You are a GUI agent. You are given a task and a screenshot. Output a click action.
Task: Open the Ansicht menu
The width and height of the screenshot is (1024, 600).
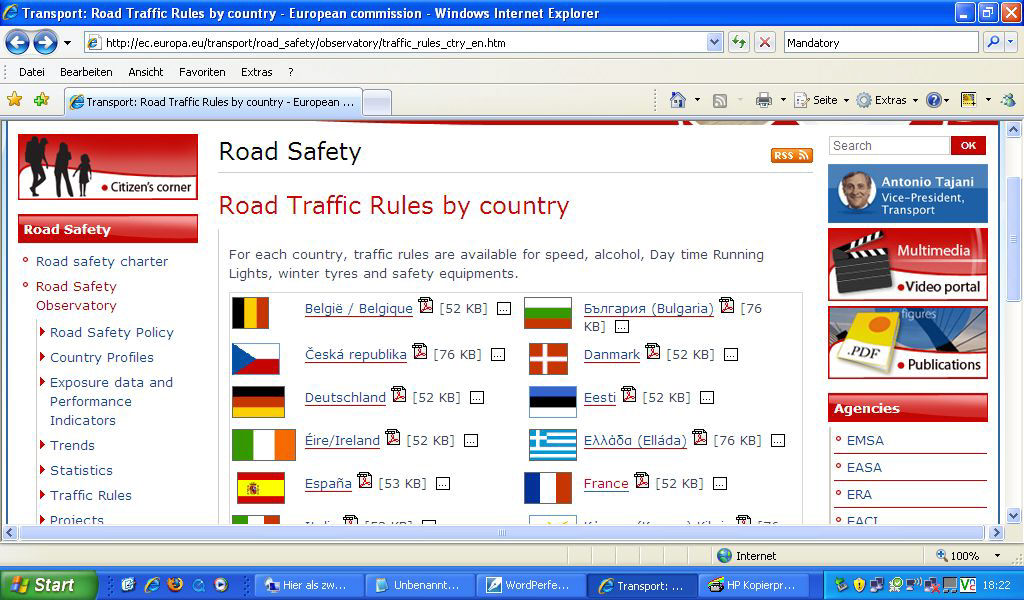tap(146, 72)
